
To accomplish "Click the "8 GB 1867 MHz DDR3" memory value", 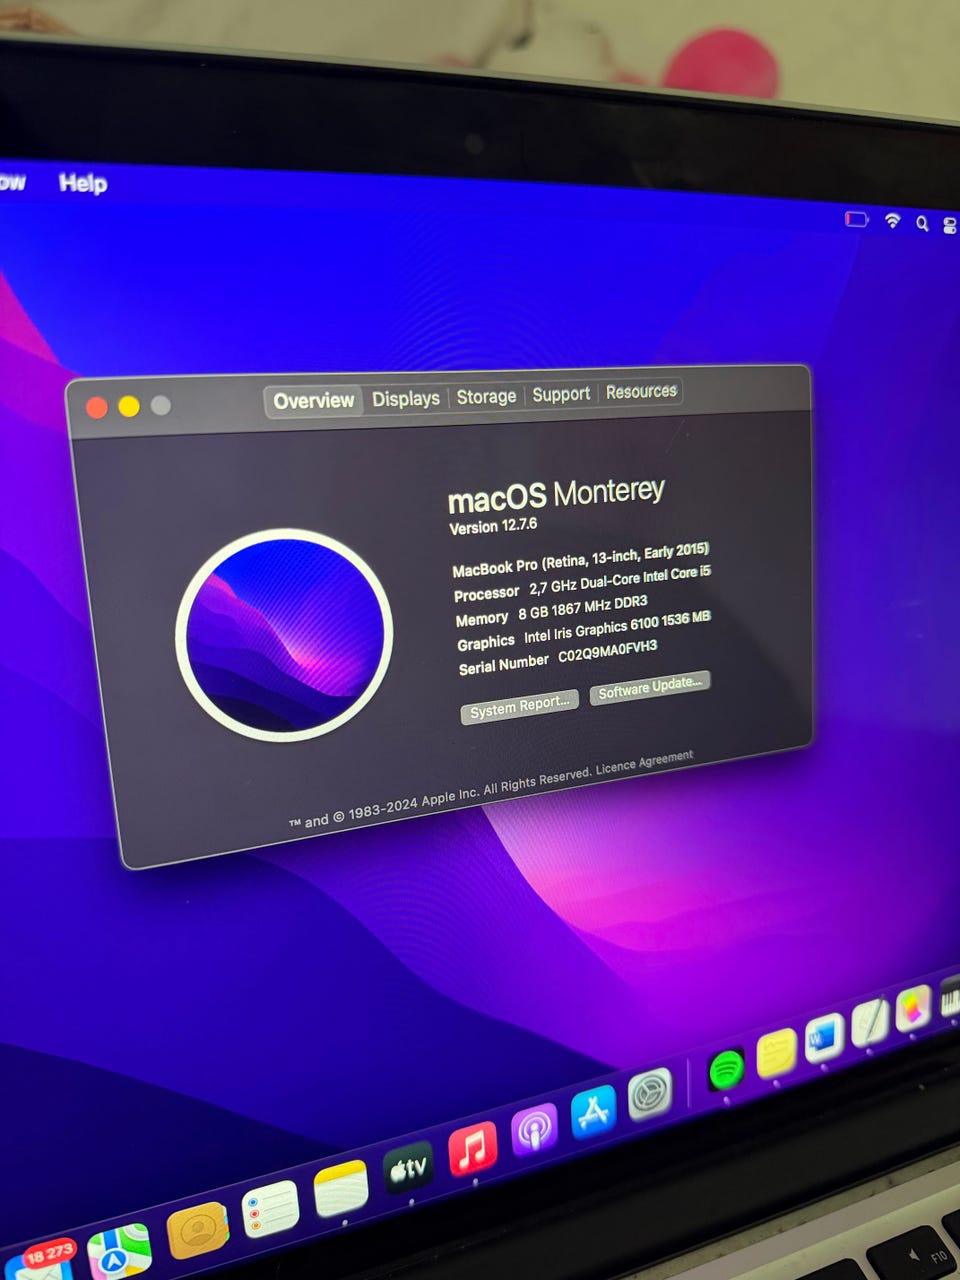I will click(x=582, y=609).
